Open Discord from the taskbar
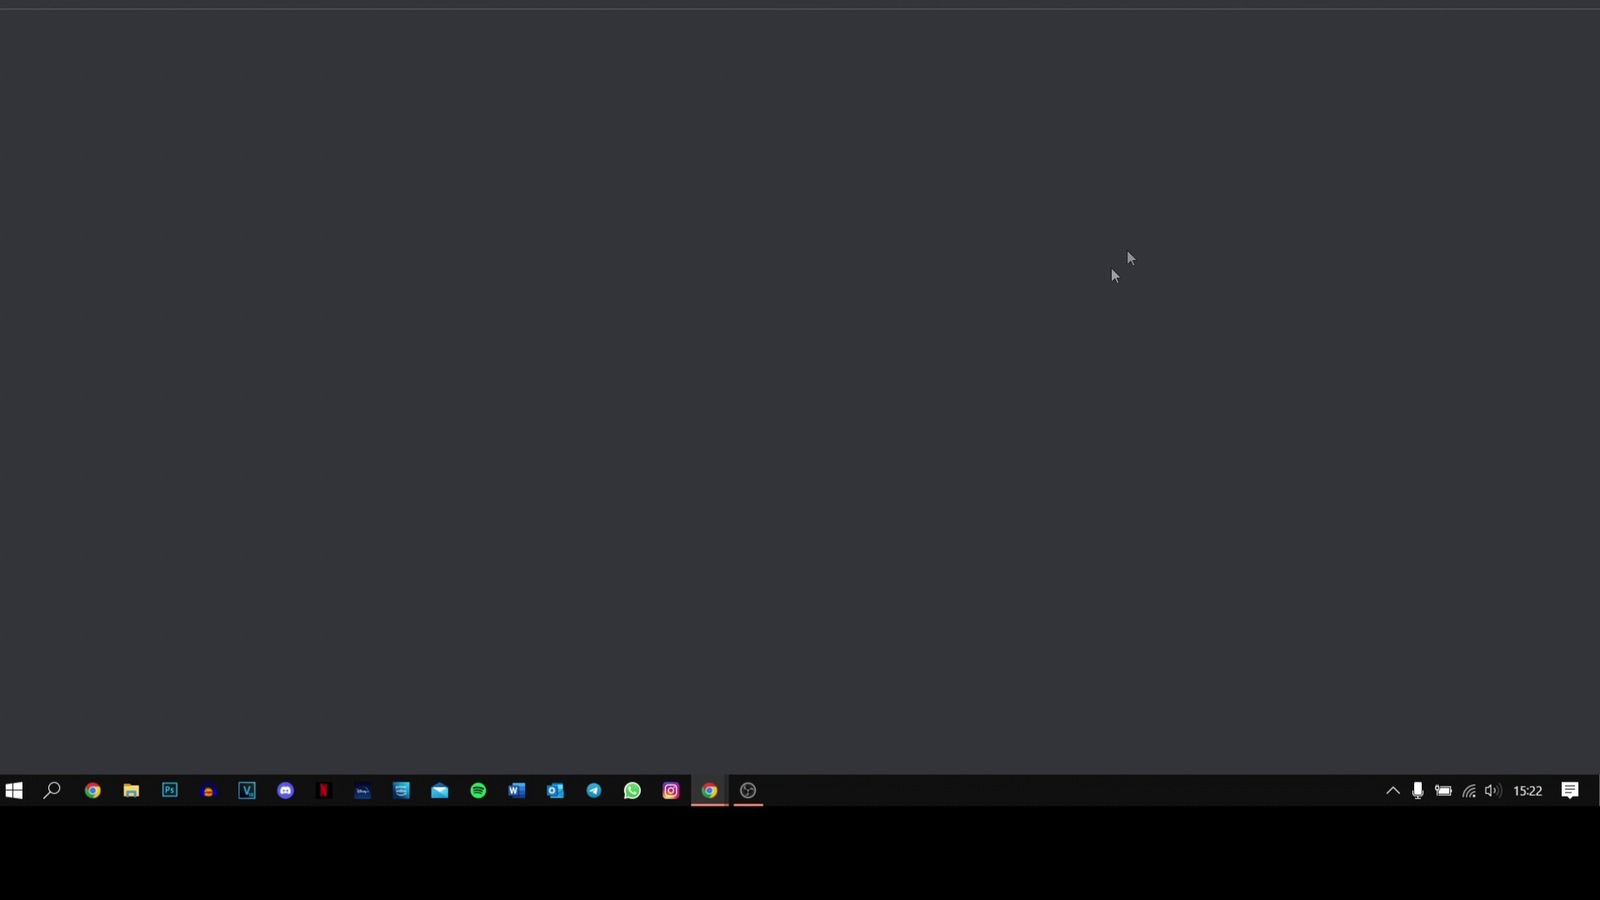The height and width of the screenshot is (900, 1600). [285, 790]
